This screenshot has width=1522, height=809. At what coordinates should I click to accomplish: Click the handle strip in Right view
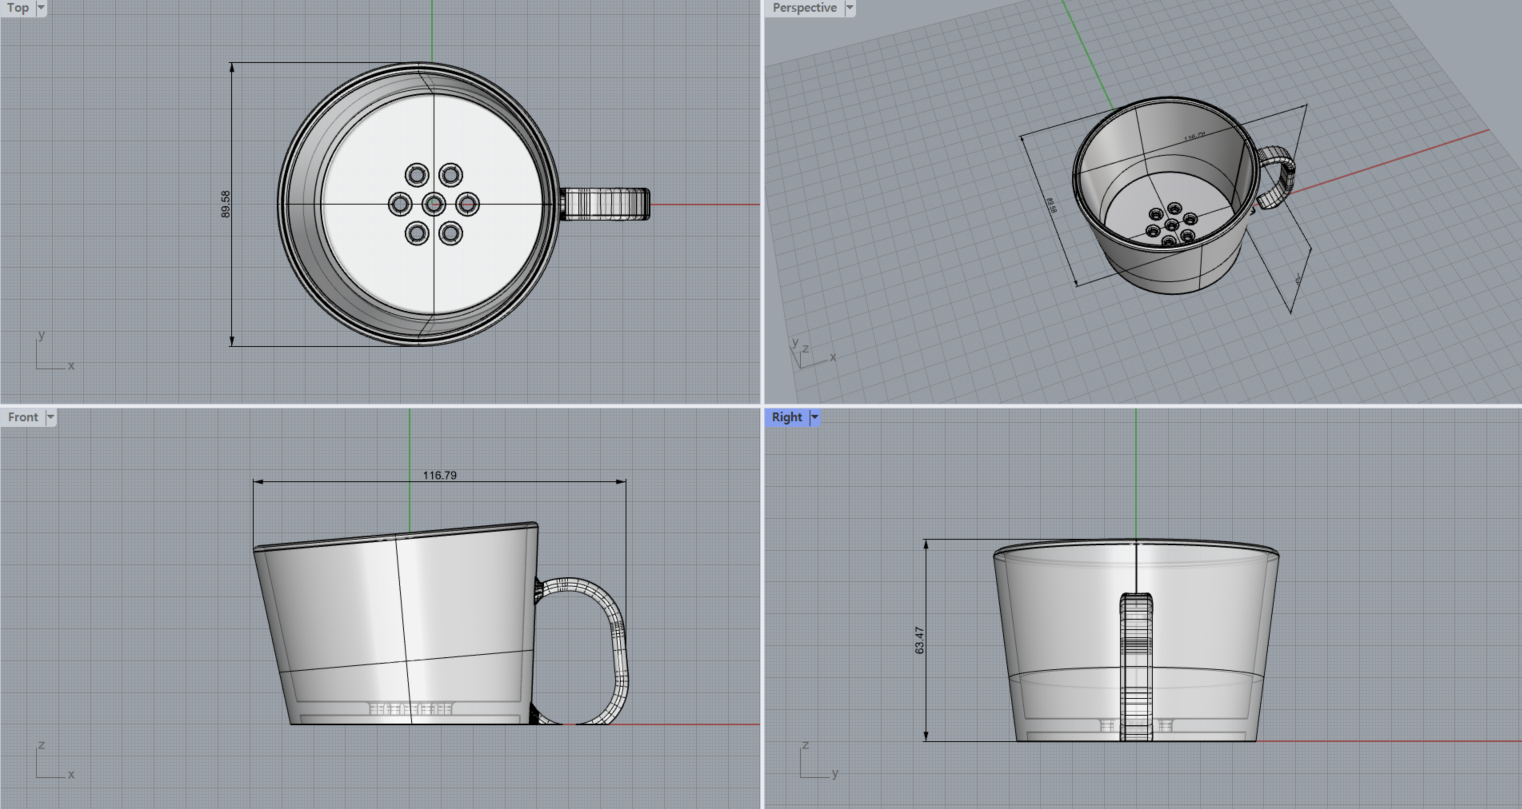pyautogui.click(x=1136, y=667)
